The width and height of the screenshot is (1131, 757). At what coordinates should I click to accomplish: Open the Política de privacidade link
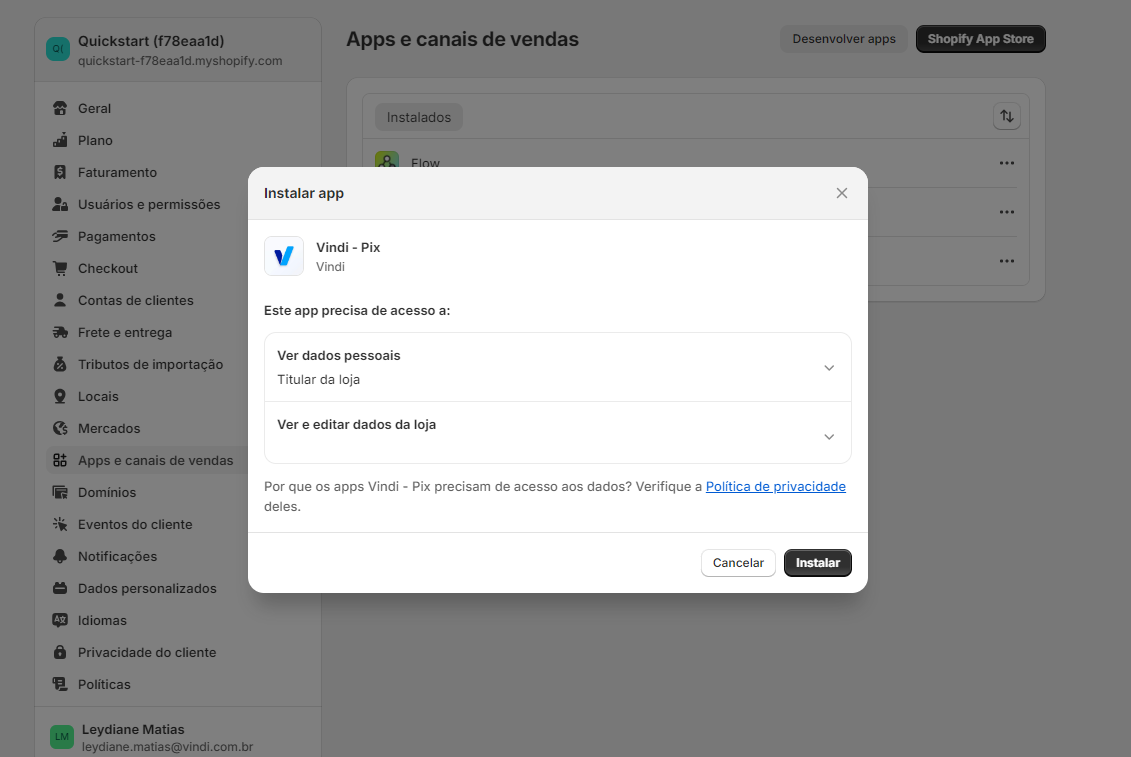775,486
